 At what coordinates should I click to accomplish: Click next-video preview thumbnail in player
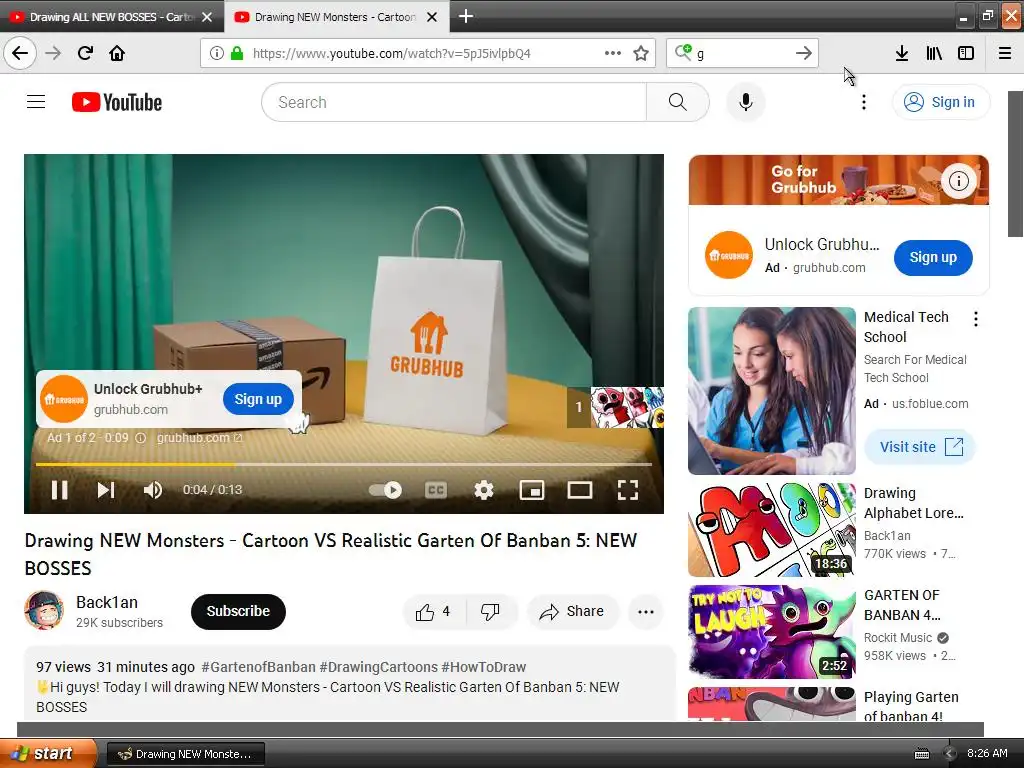627,408
